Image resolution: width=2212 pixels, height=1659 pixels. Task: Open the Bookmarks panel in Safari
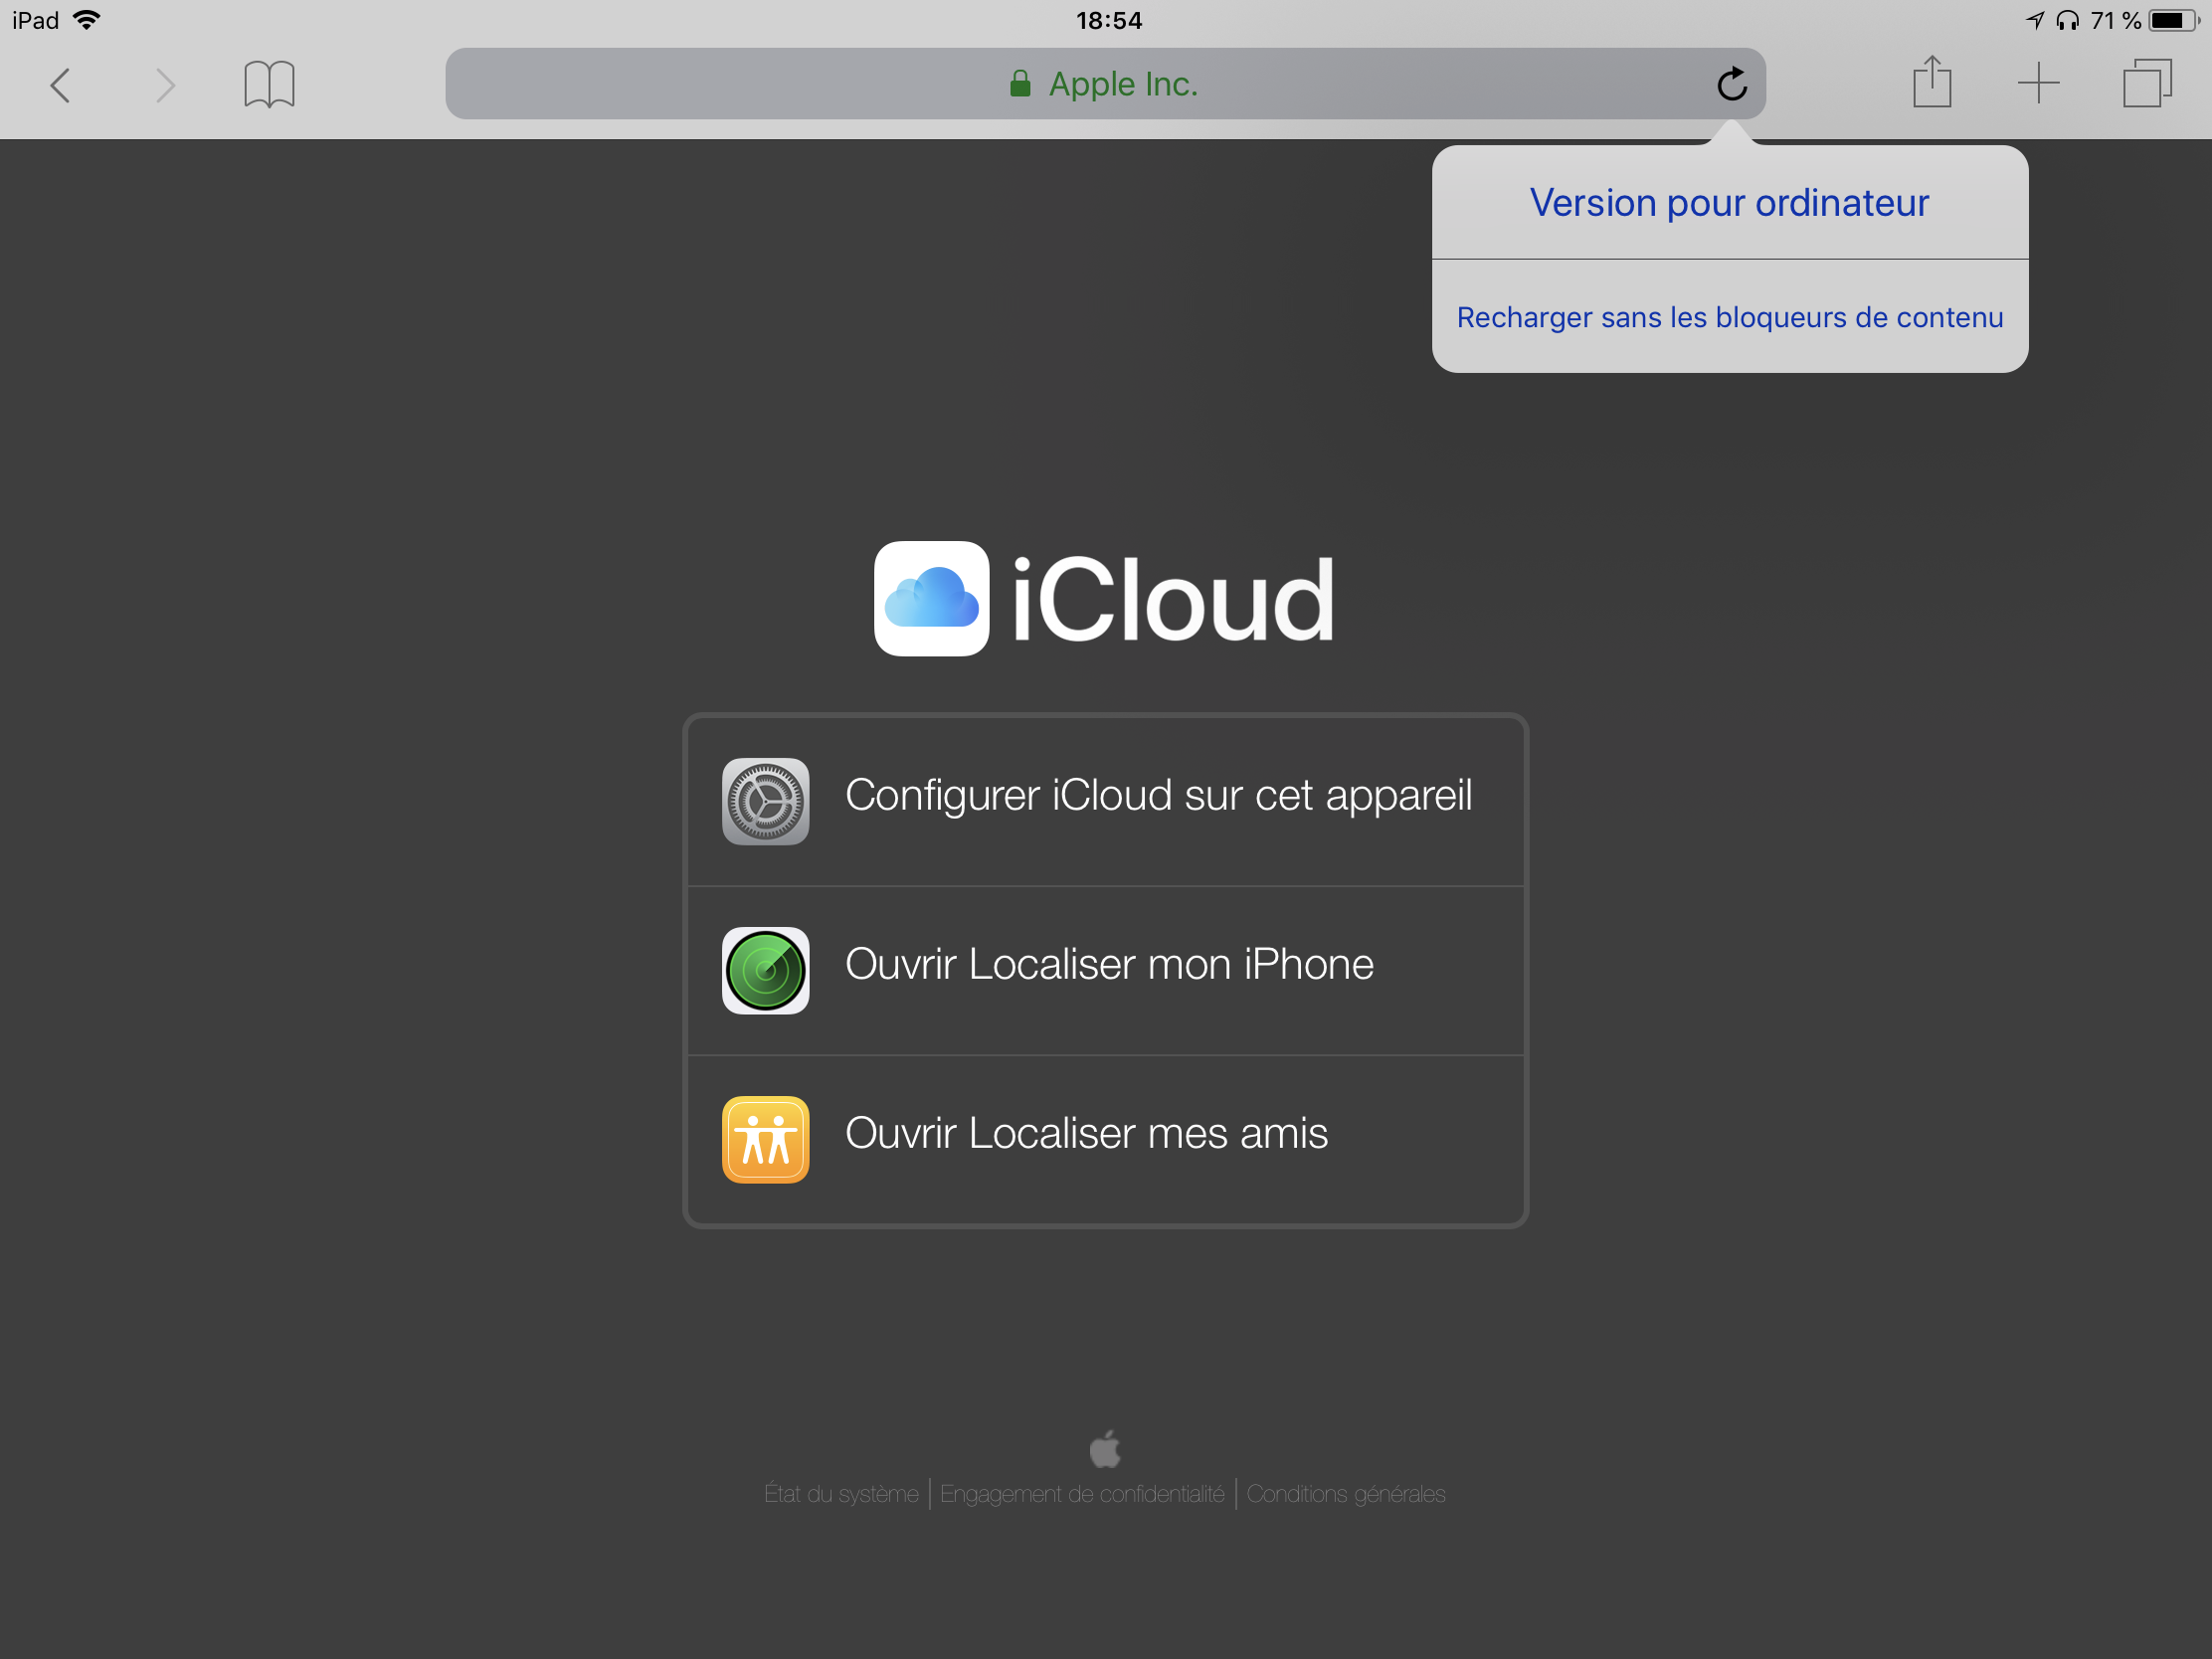coord(268,84)
